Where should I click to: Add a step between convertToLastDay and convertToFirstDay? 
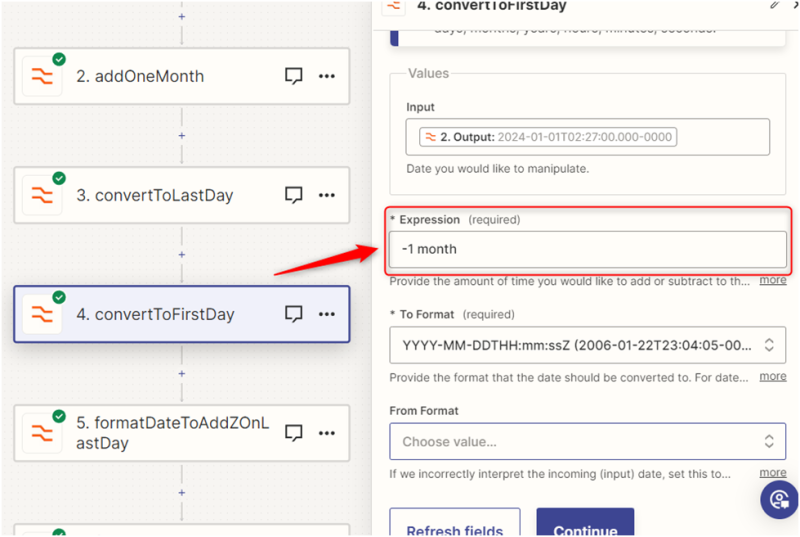(x=181, y=254)
